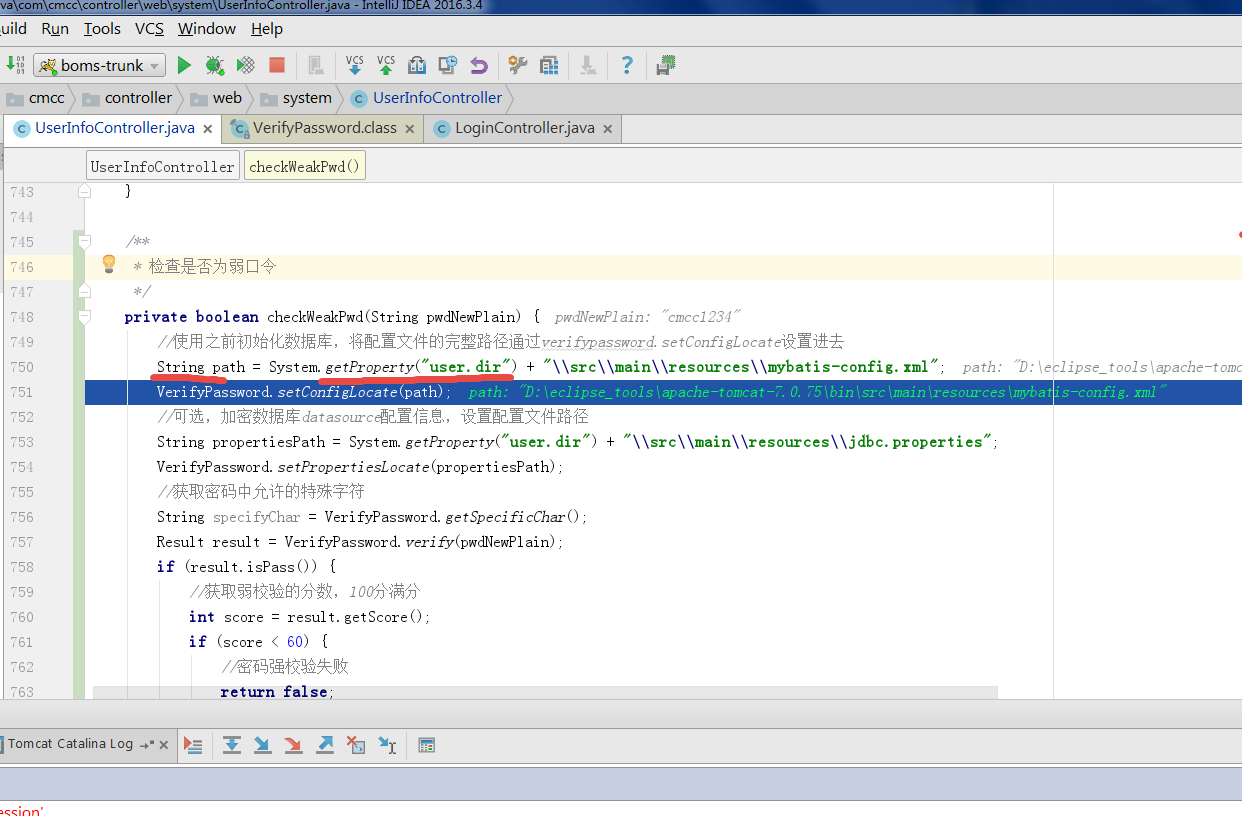The height and width of the screenshot is (816, 1242).
Task: Collapse the Javadoc fold at line 745
Action: (x=85, y=242)
